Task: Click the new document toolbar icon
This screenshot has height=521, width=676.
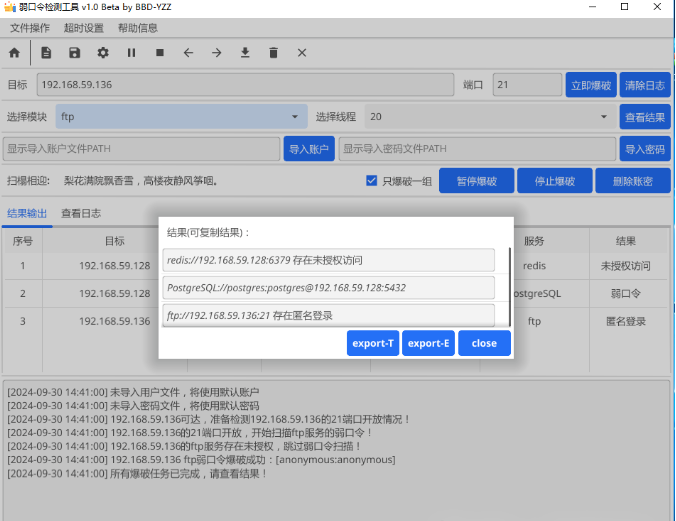Action: click(46, 53)
